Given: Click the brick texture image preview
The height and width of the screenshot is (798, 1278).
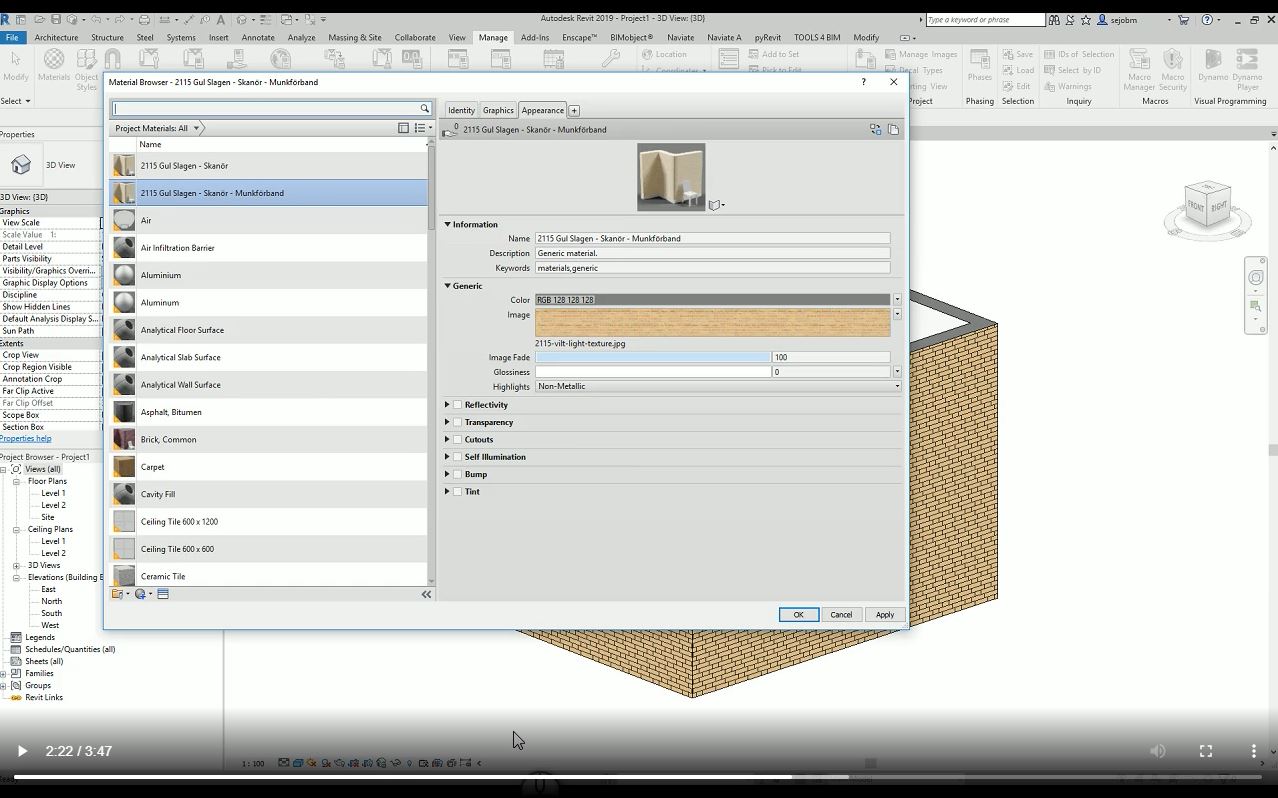Looking at the screenshot, I should [x=712, y=322].
